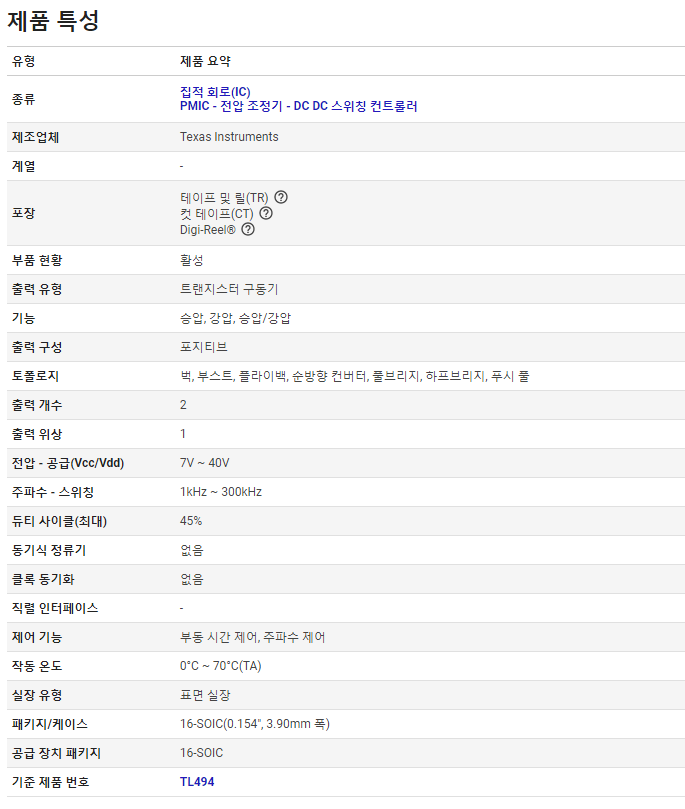Open the 집적 회로(IC) category link
This screenshot has width=685, height=809.
[x=215, y=92]
